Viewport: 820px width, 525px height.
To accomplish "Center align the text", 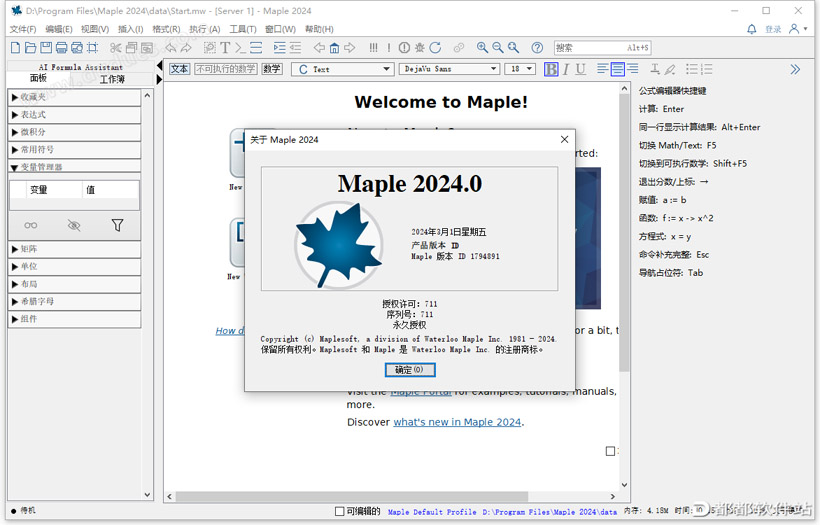I will pos(618,69).
